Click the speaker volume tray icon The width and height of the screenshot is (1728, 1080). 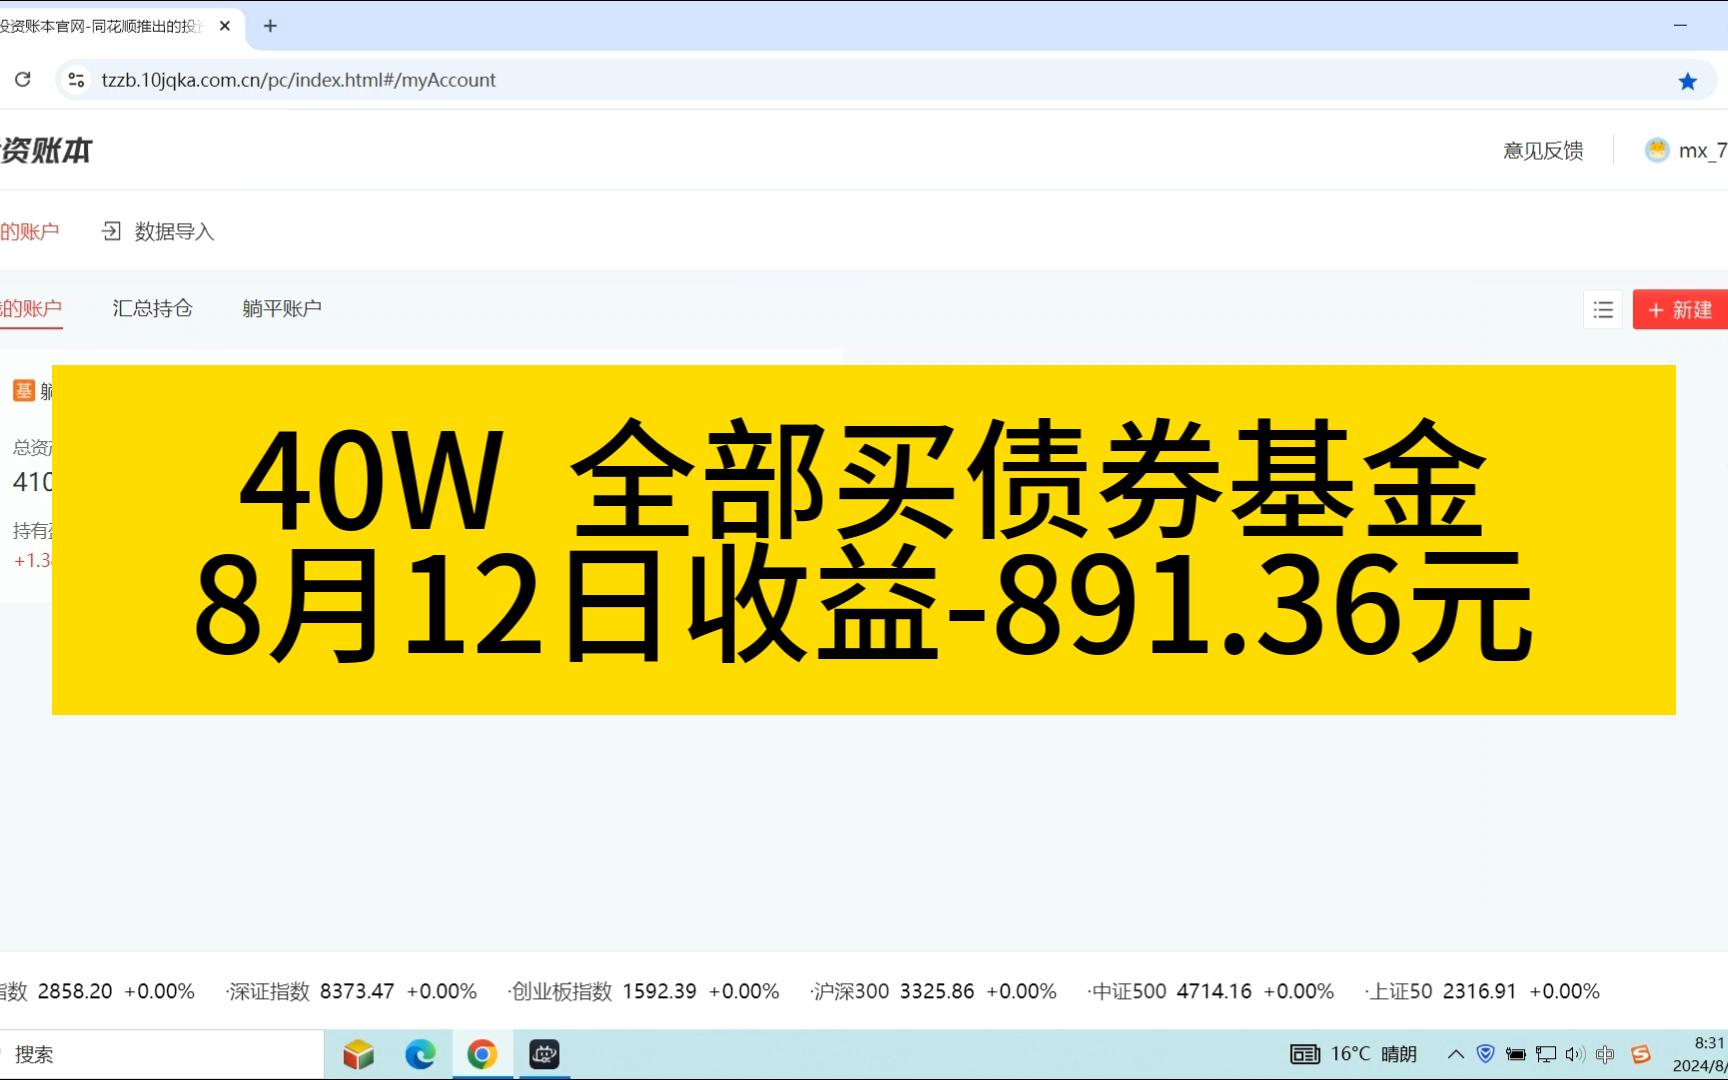click(1575, 1054)
